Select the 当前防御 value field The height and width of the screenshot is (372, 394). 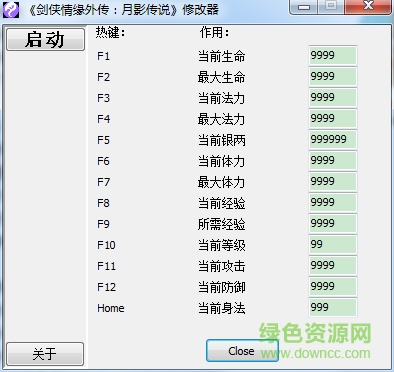tap(333, 286)
